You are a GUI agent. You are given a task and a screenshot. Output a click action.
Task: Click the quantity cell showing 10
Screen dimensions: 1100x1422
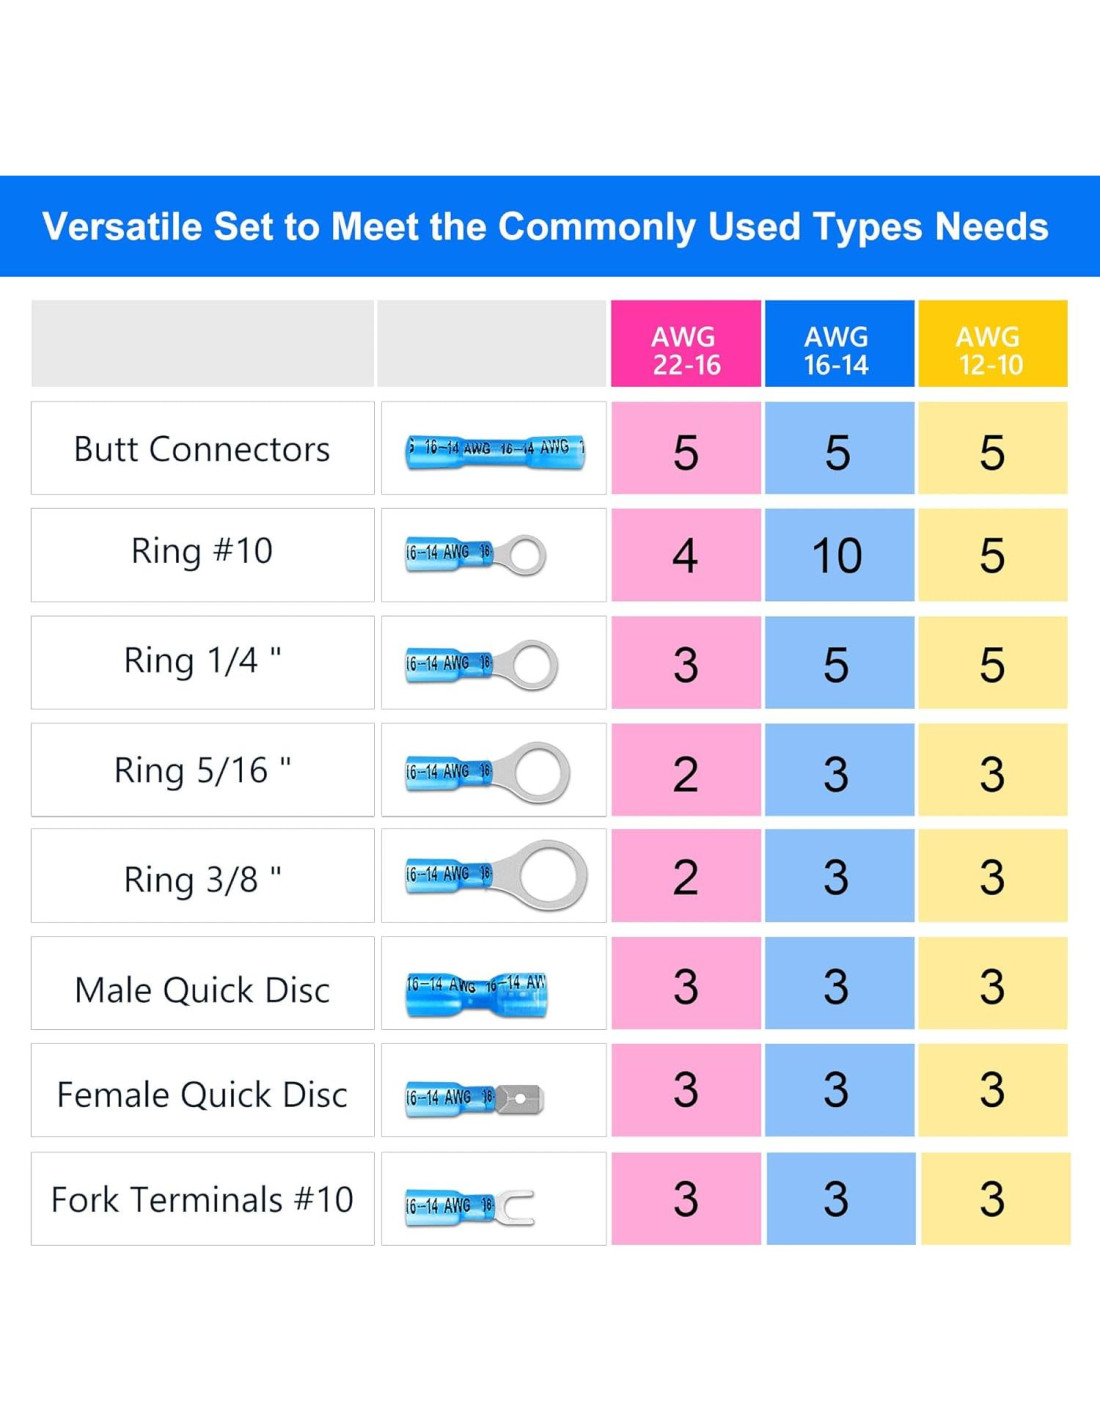pyautogui.click(x=838, y=555)
